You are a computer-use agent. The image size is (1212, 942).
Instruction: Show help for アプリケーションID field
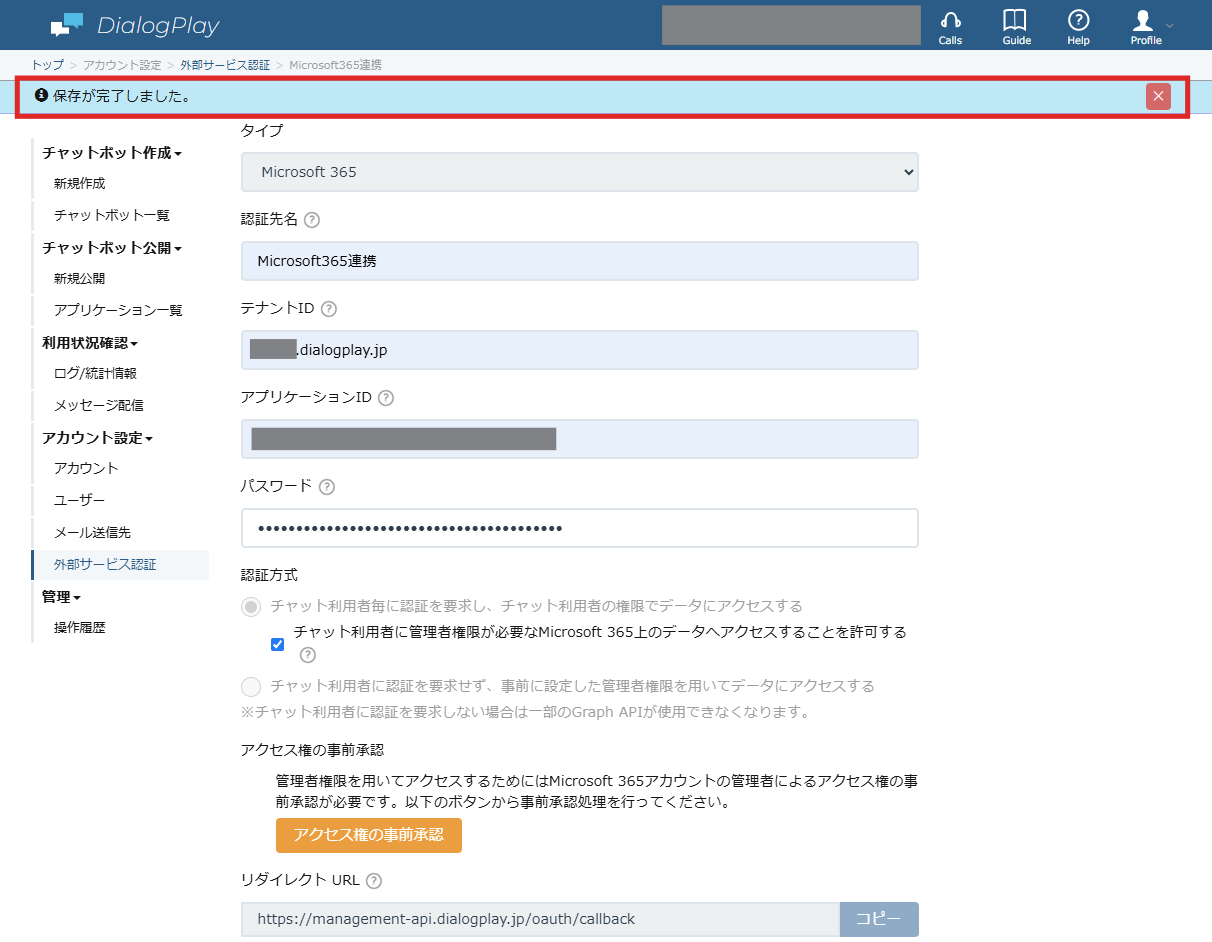[x=386, y=398]
